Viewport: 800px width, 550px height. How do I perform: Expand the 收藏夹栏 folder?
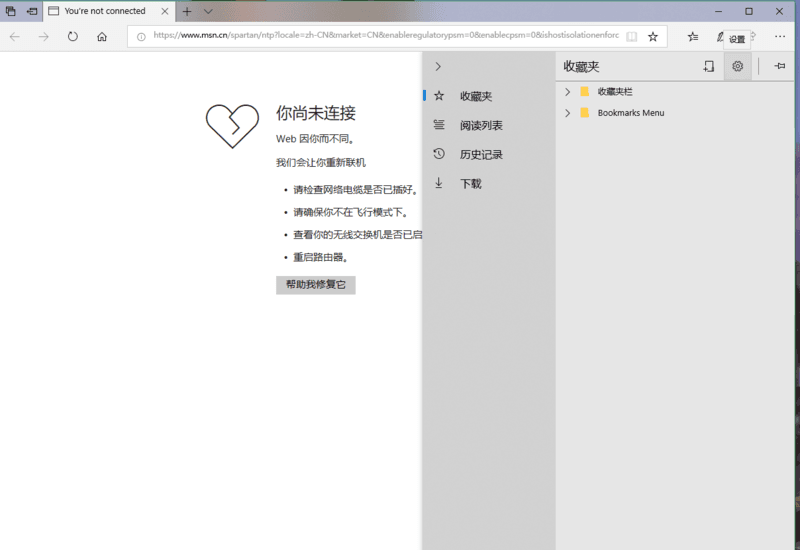pos(567,92)
